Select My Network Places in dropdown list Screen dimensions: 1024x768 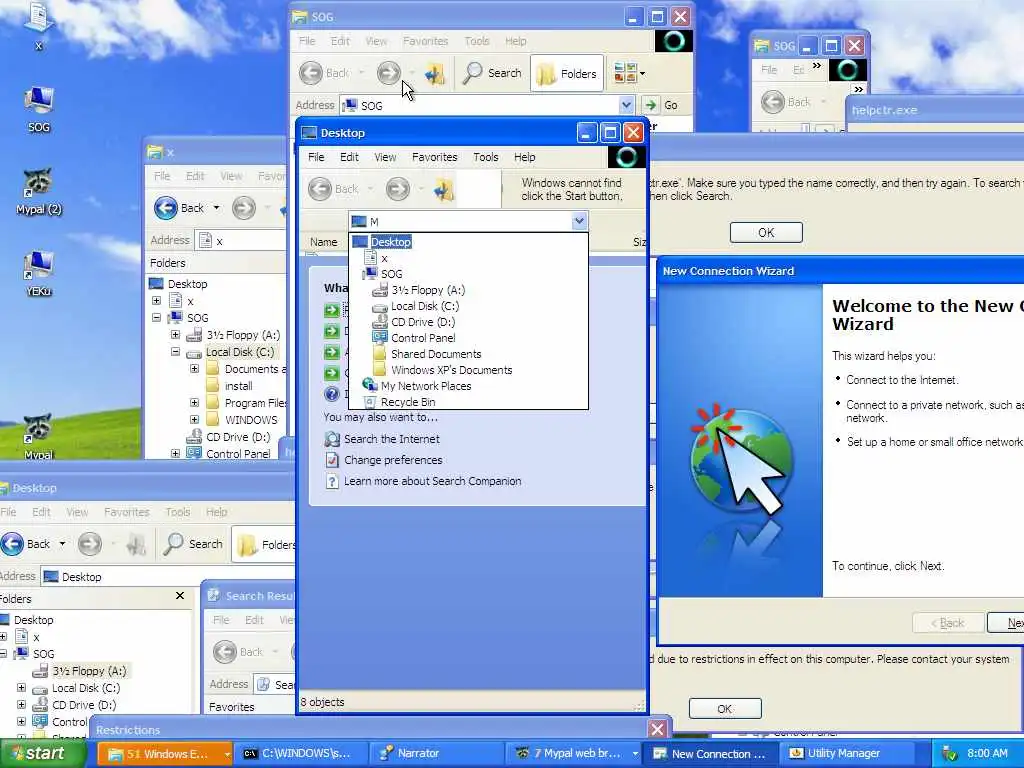pos(426,386)
